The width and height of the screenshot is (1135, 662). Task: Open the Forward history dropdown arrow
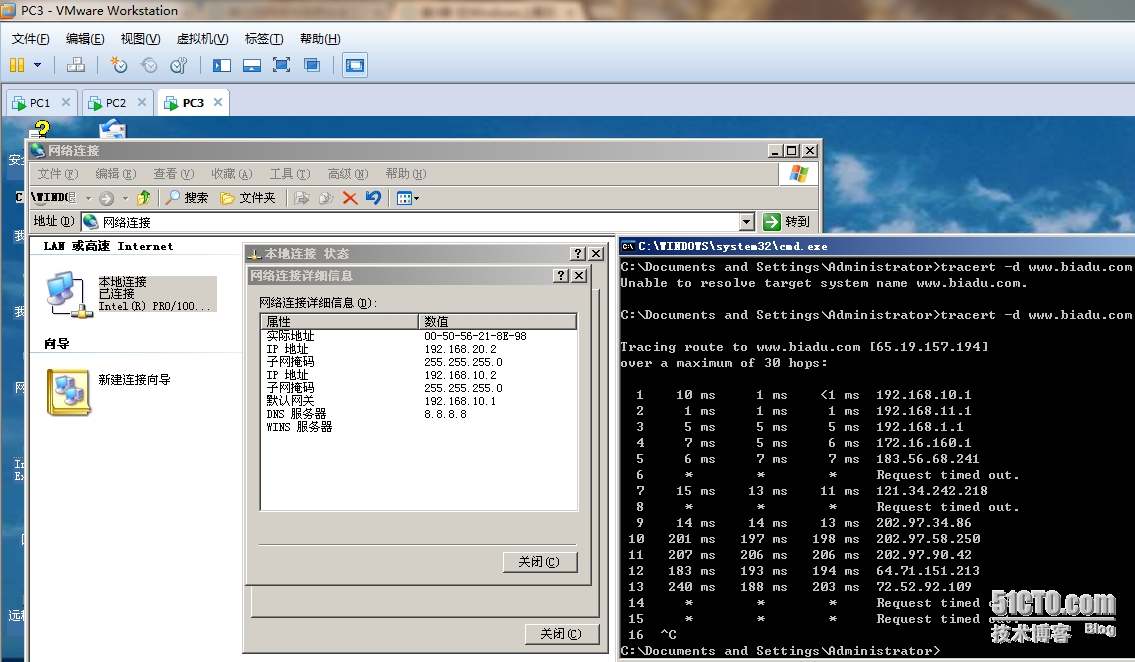pyautogui.click(x=125, y=198)
